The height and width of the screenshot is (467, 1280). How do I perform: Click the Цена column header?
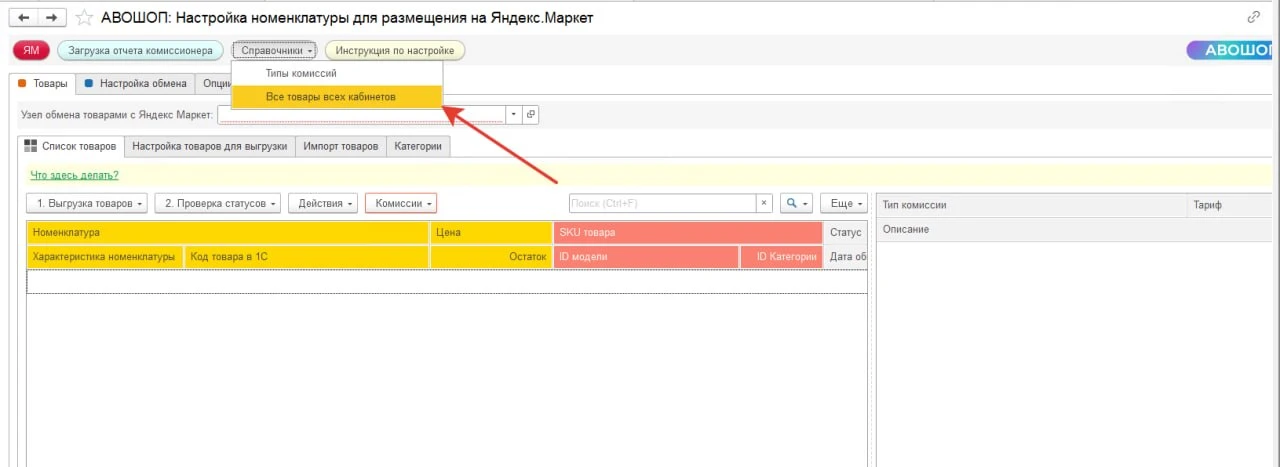[491, 232]
